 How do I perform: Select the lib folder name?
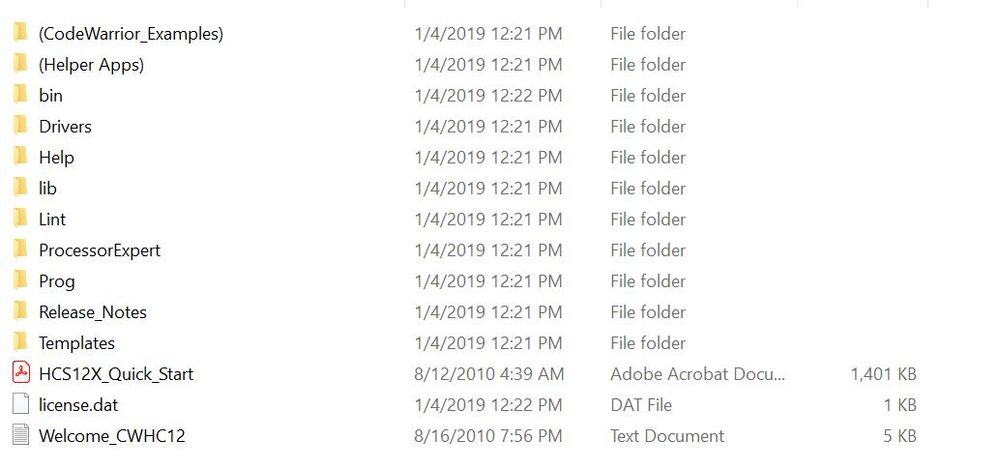point(47,189)
